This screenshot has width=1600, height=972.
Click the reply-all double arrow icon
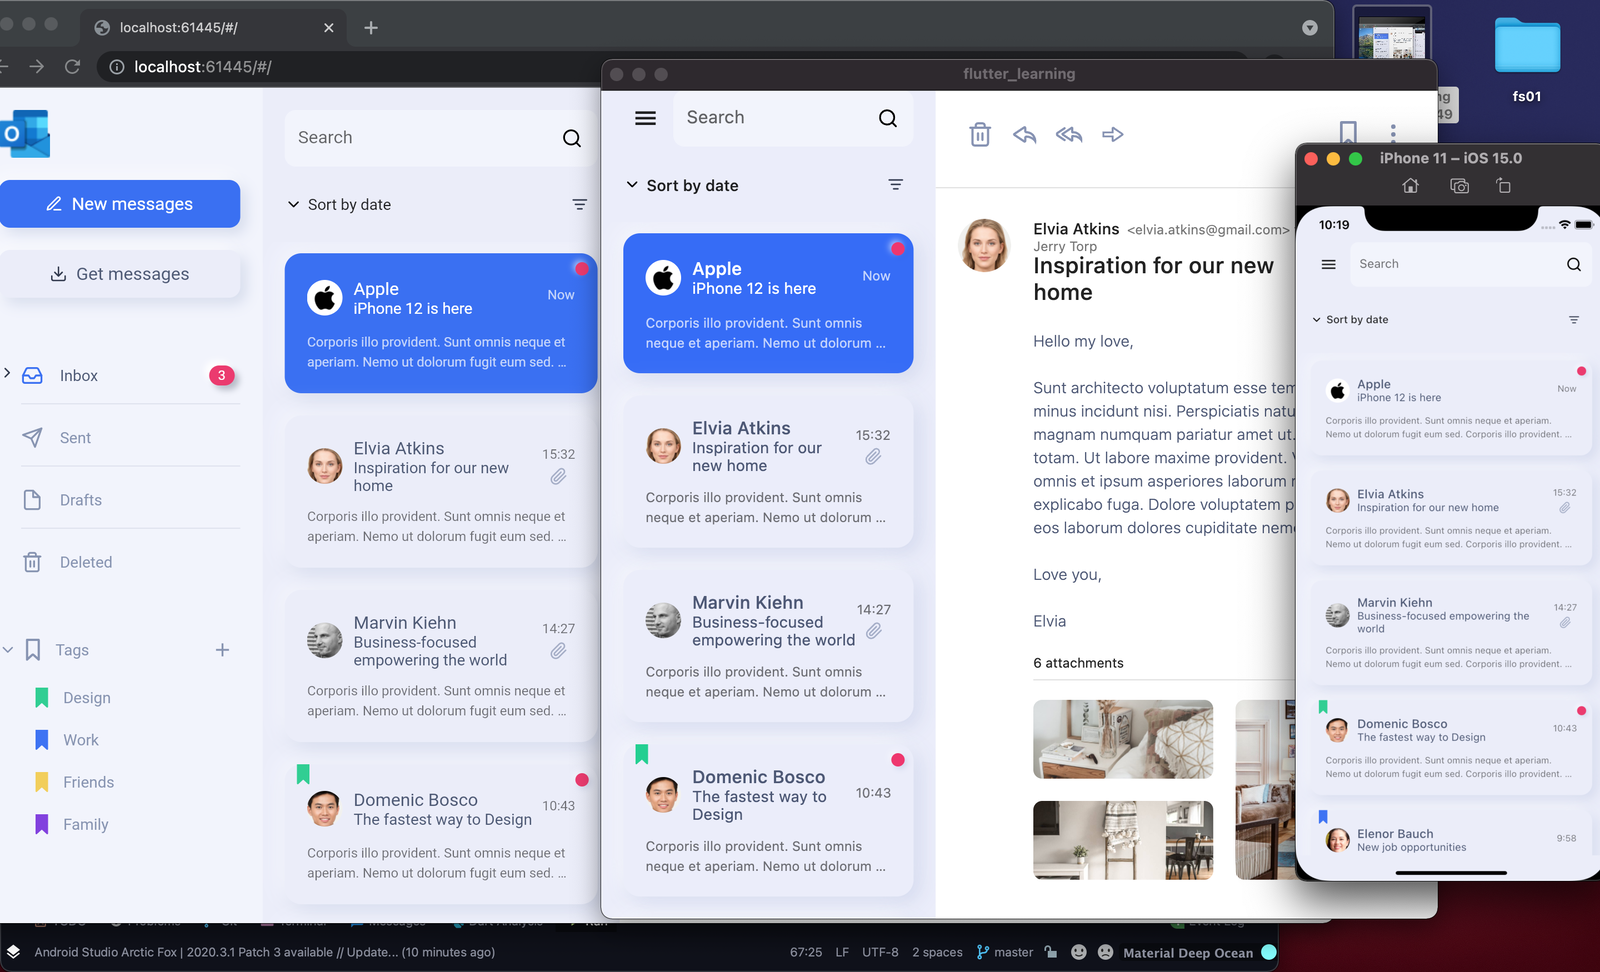1068,135
